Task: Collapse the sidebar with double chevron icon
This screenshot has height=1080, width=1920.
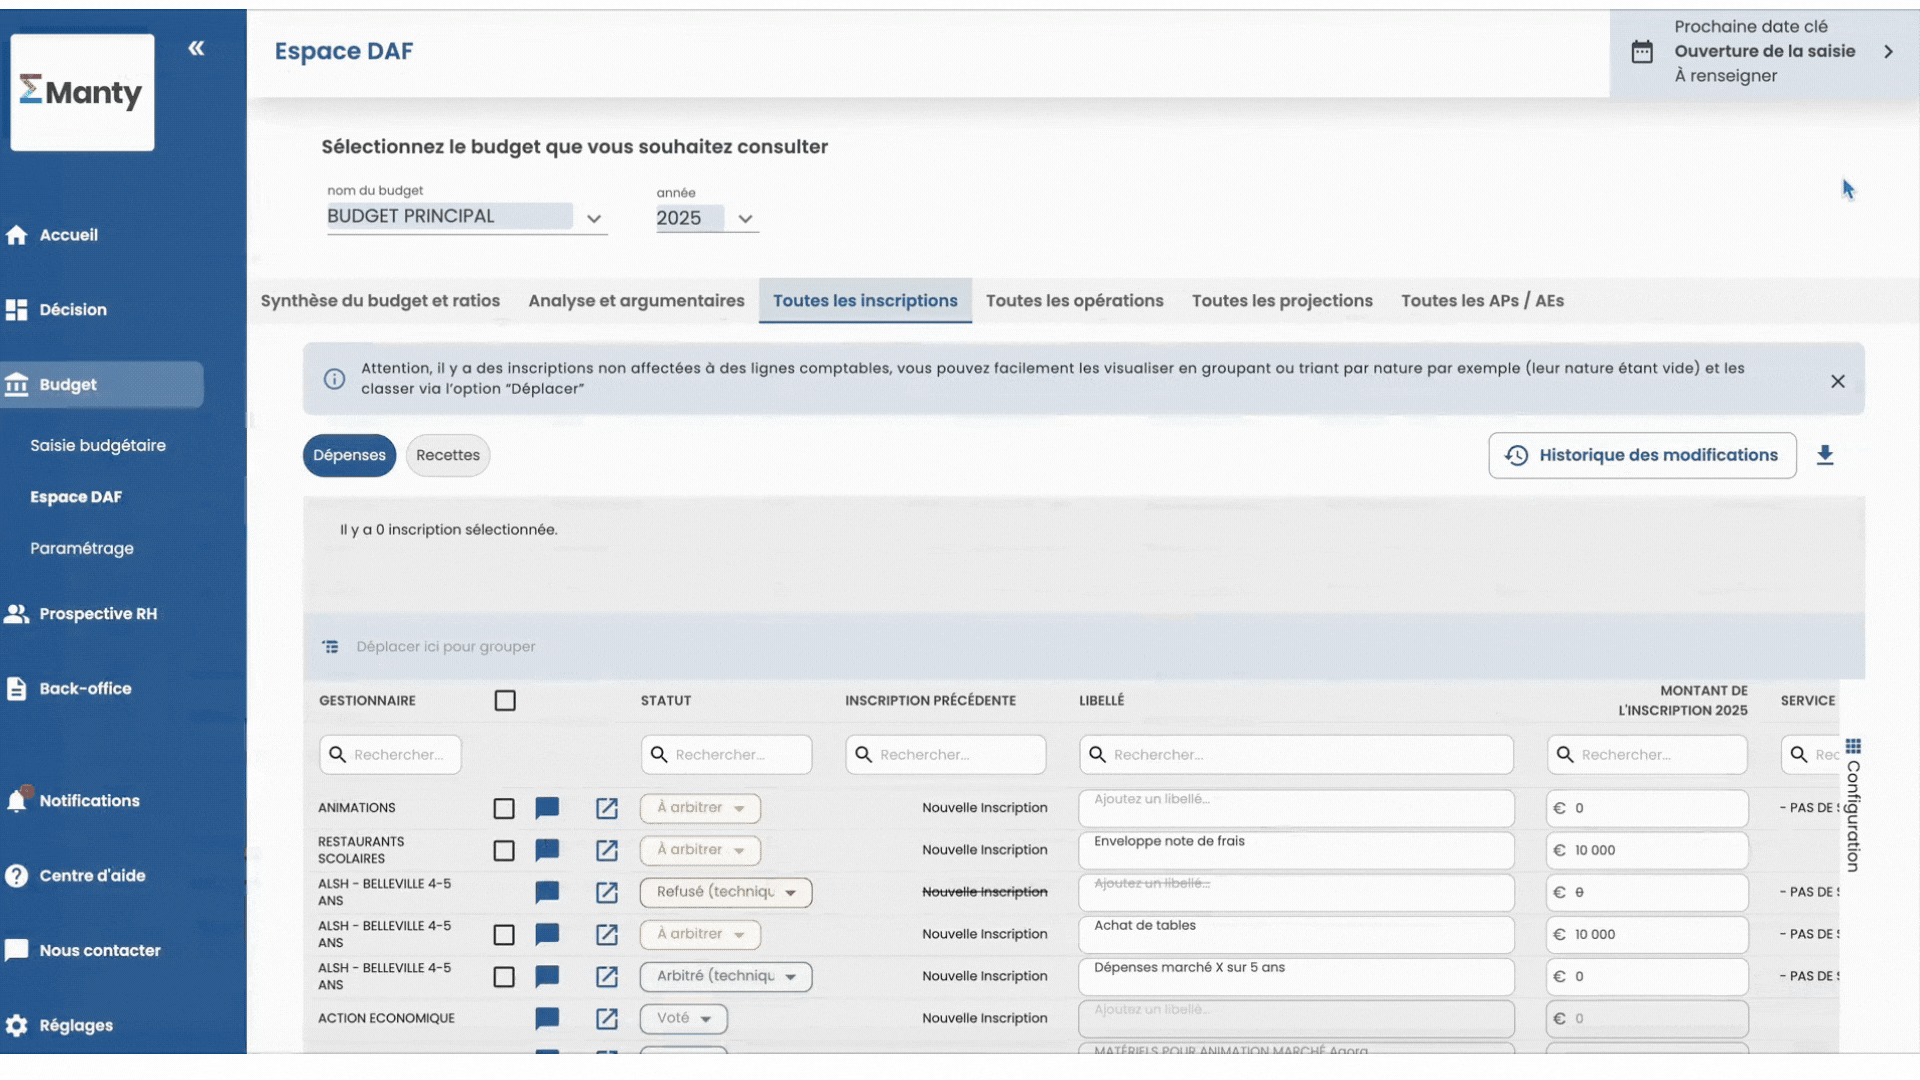Action: (196, 48)
